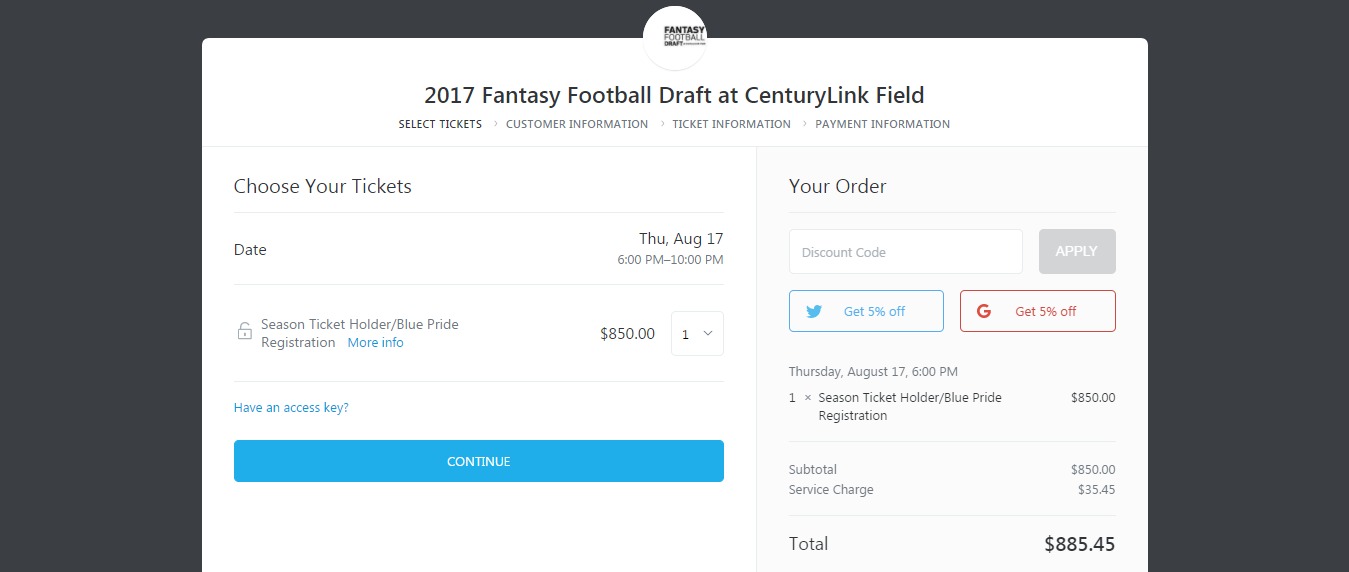Click the Your Order heading

[x=837, y=186]
